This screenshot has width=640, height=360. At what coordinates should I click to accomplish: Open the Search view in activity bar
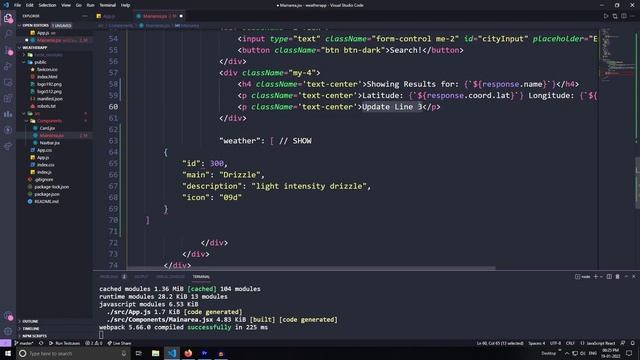click(8, 34)
